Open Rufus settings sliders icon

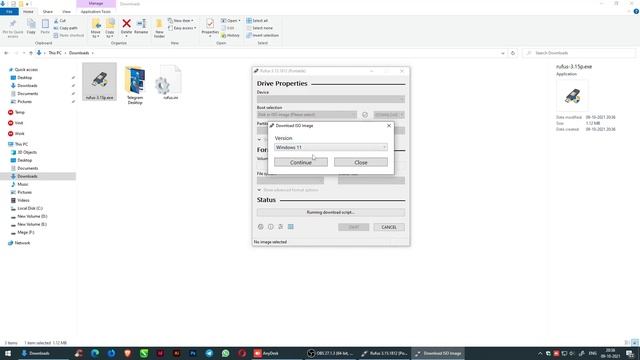click(280, 227)
